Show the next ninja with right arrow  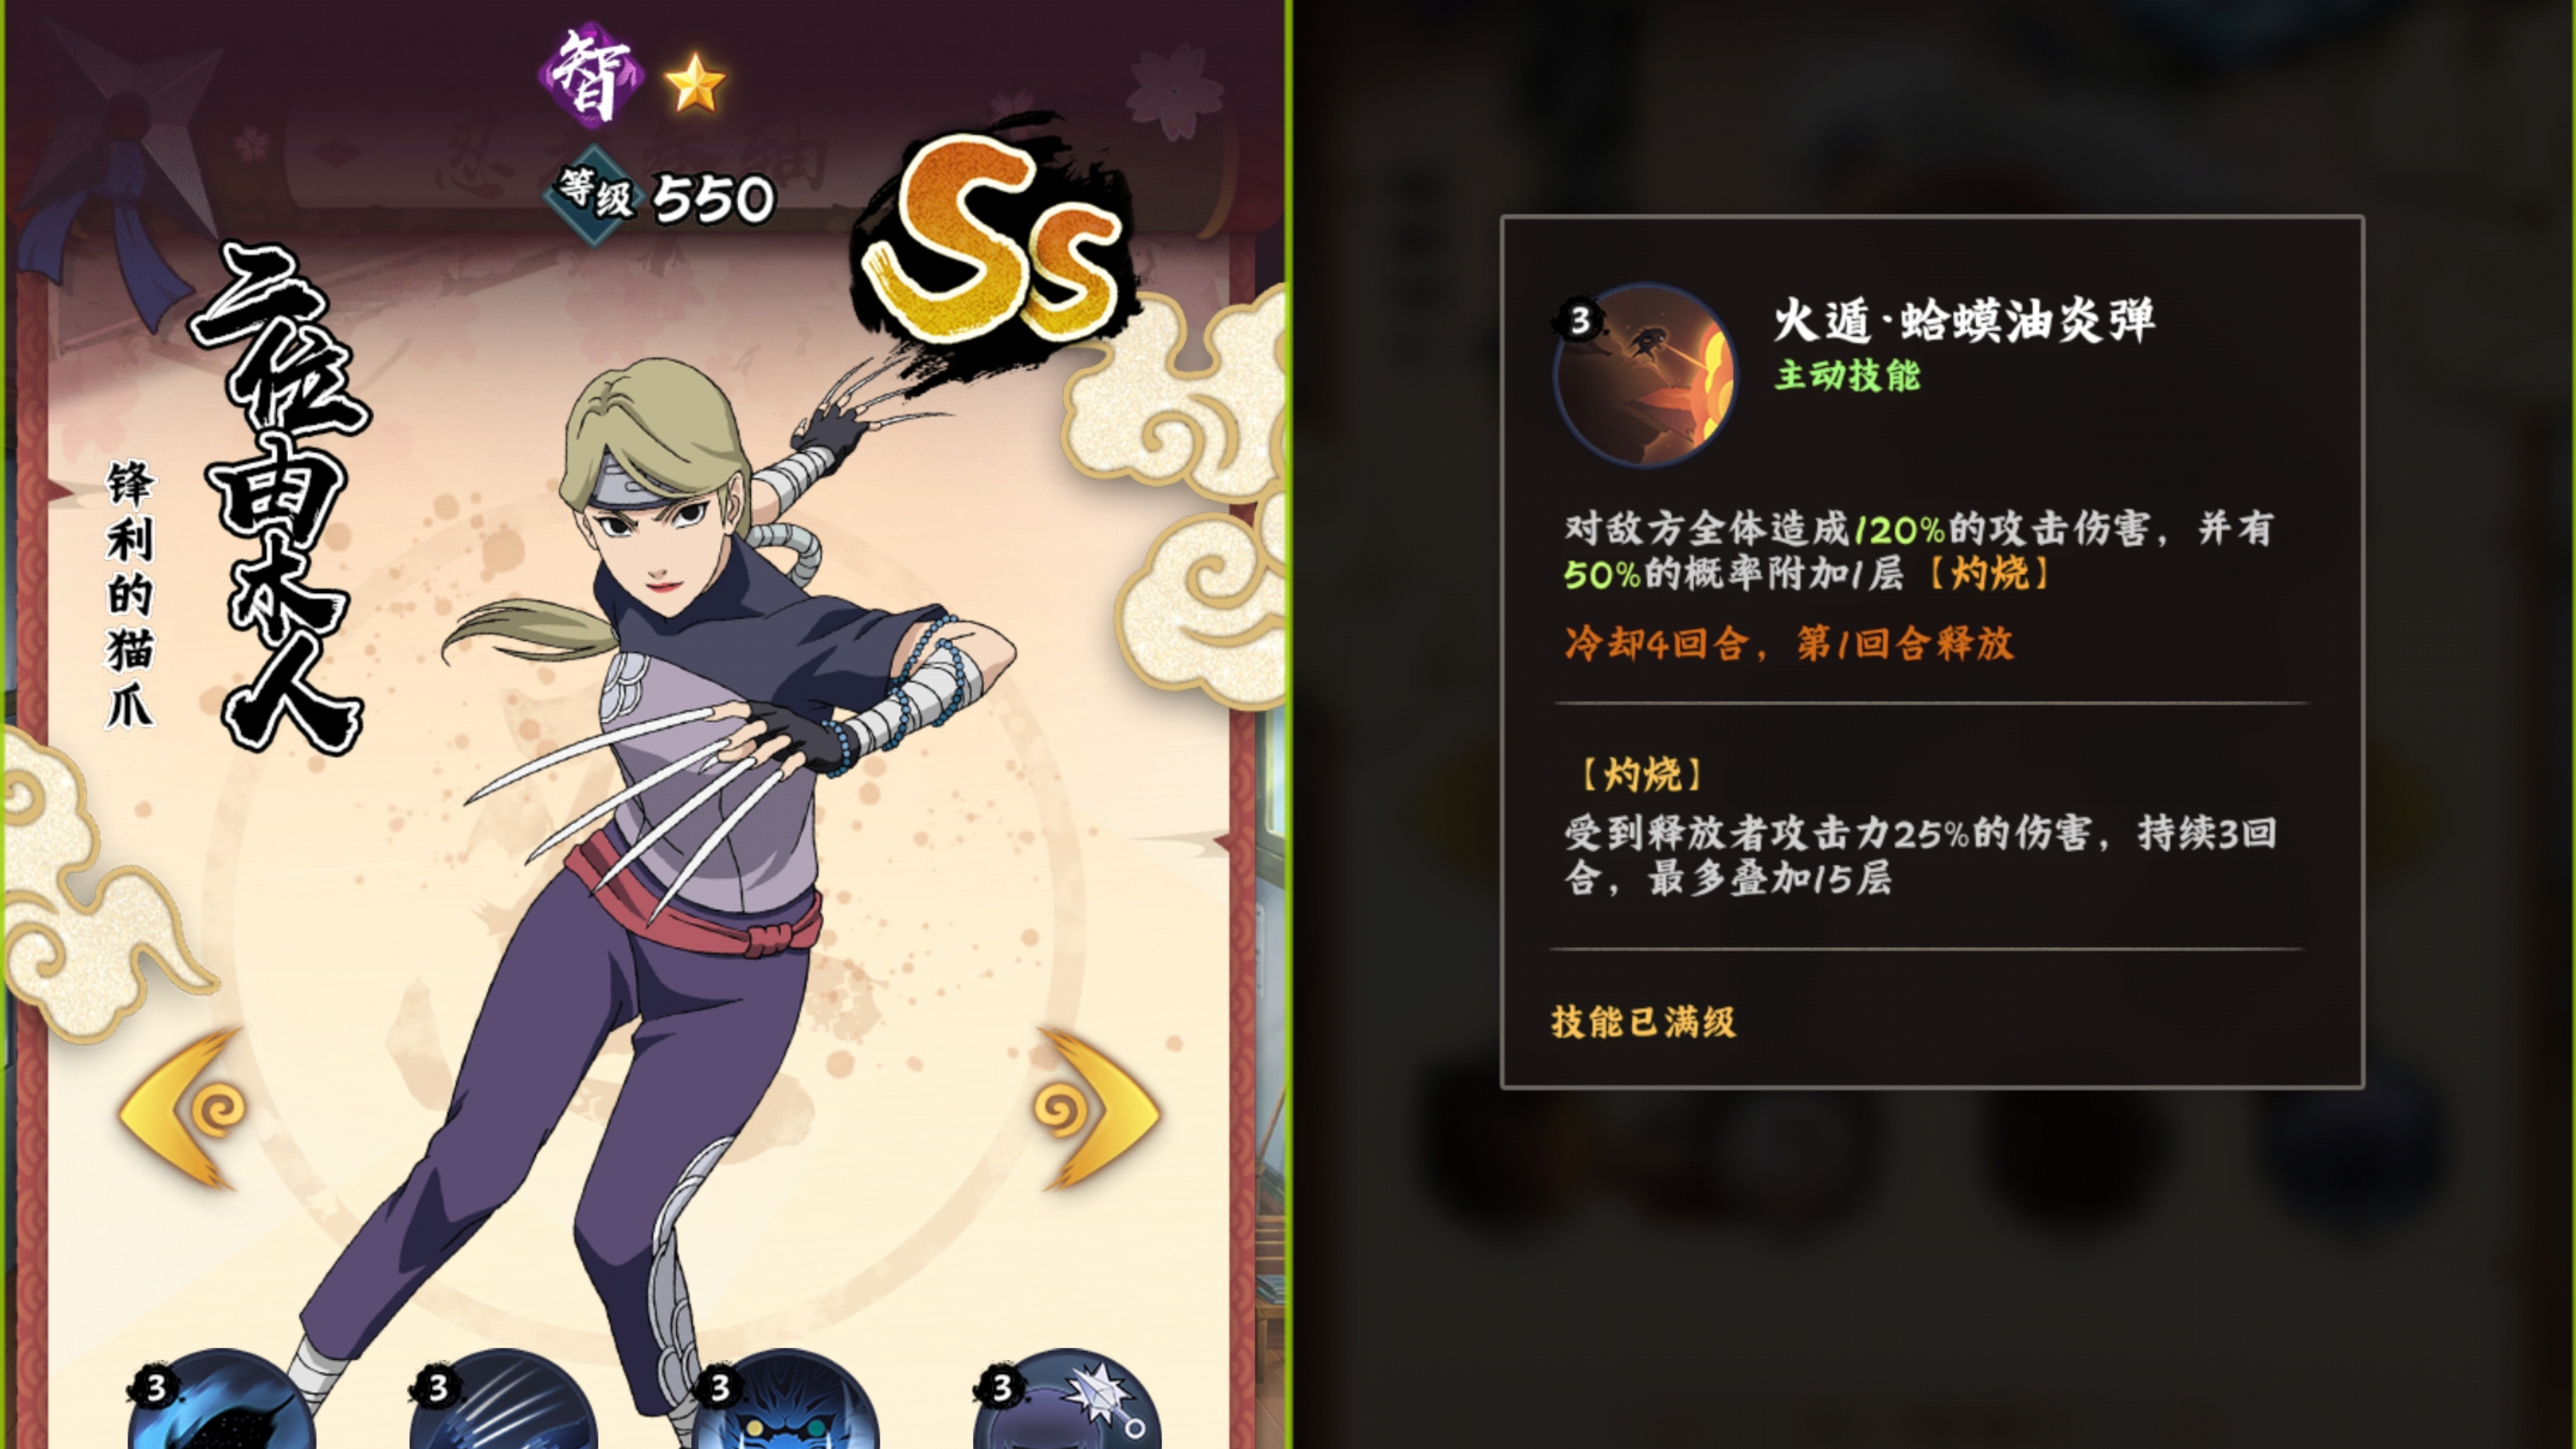tap(1098, 1108)
